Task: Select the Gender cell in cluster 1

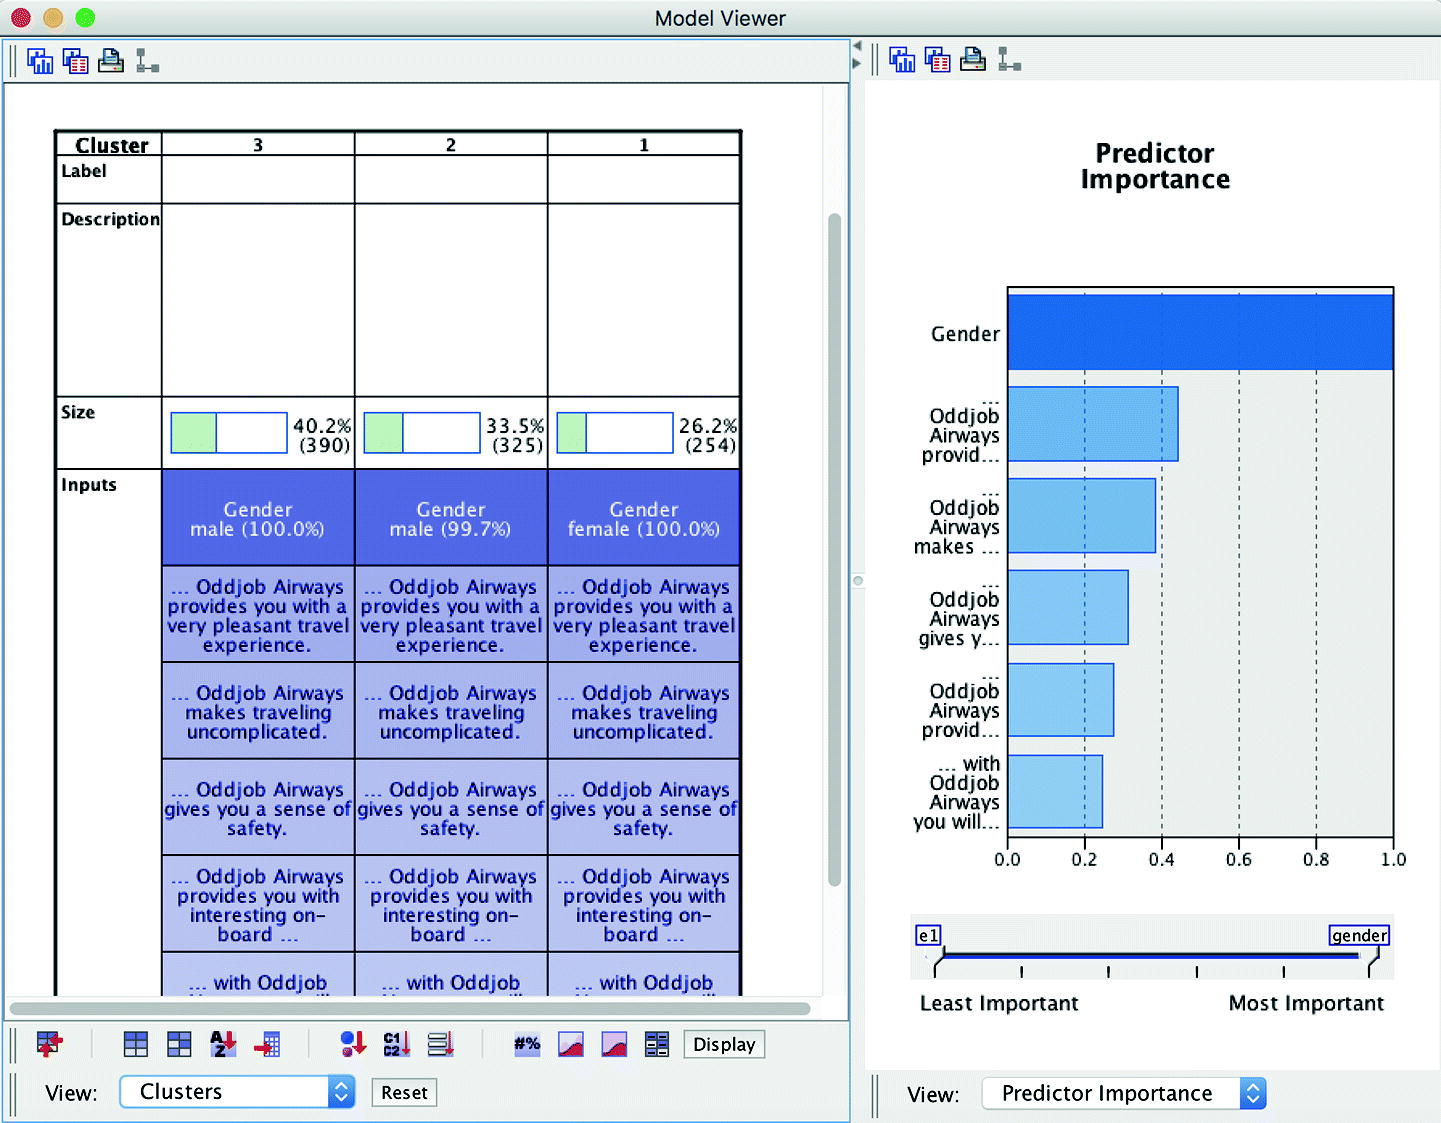Action: [x=644, y=518]
